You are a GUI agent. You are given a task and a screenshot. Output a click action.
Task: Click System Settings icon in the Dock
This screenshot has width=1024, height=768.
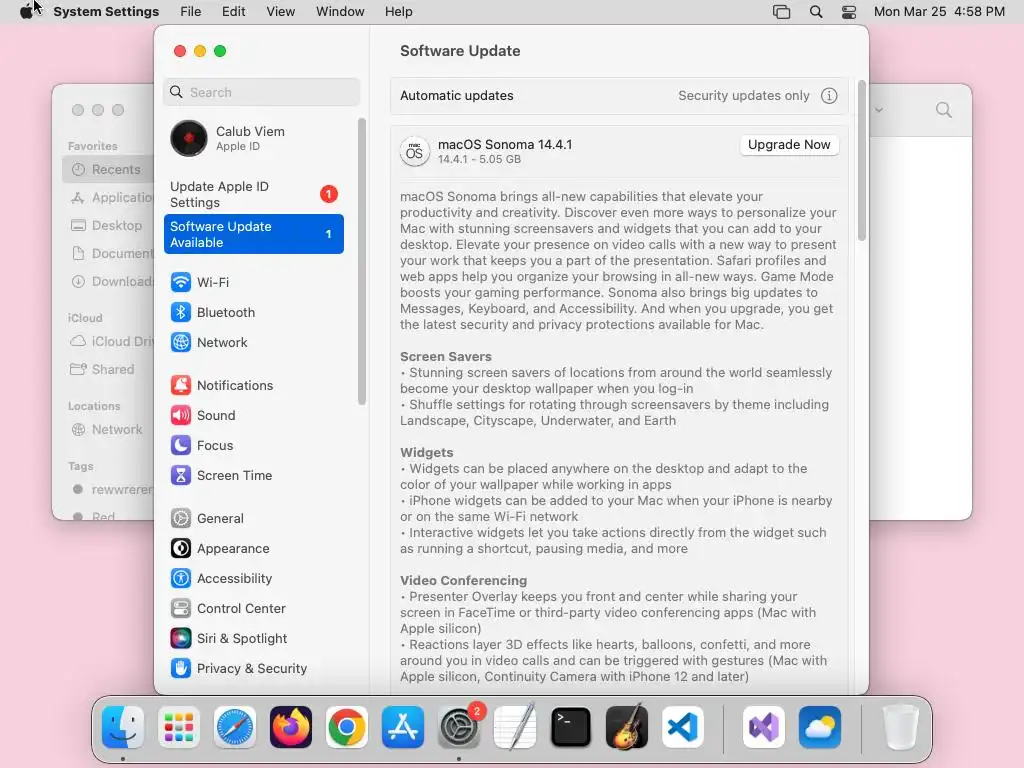459,727
